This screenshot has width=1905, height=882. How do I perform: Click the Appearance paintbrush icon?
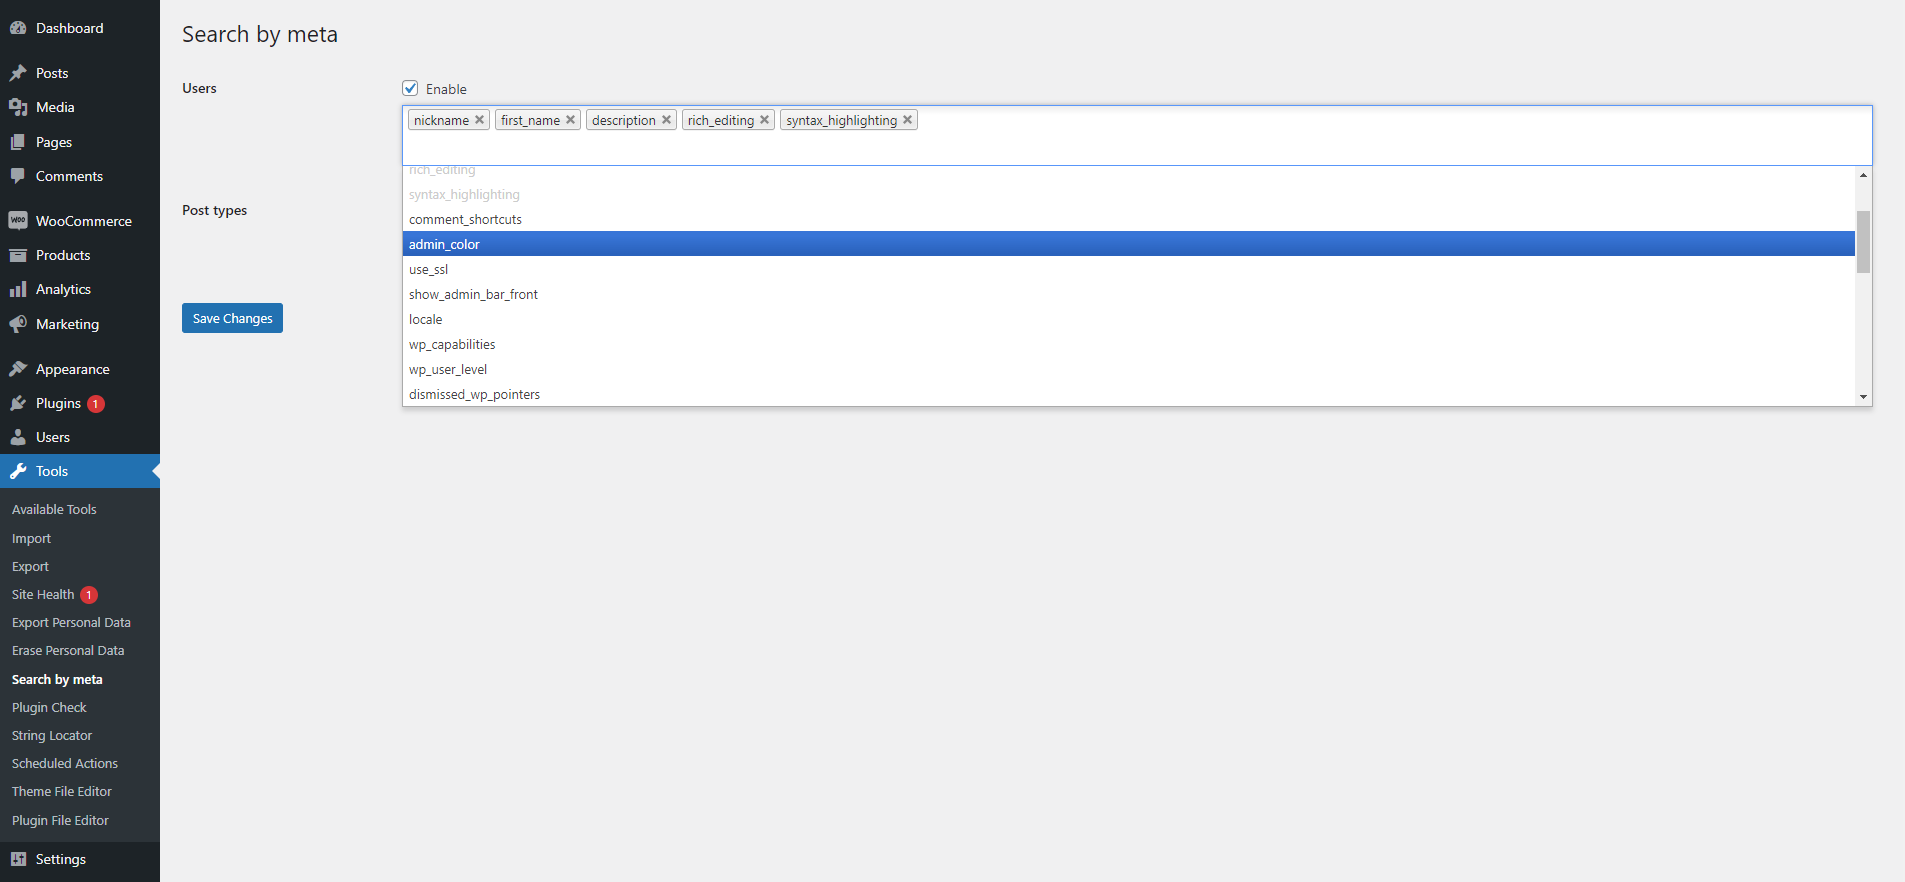[18, 369]
